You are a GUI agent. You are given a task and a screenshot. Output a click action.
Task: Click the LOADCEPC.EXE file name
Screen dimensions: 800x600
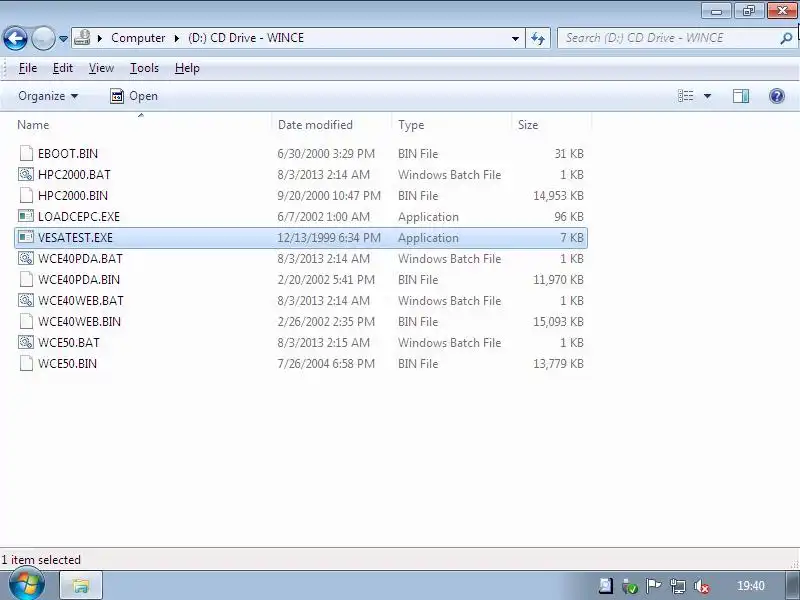pyautogui.click(x=79, y=216)
